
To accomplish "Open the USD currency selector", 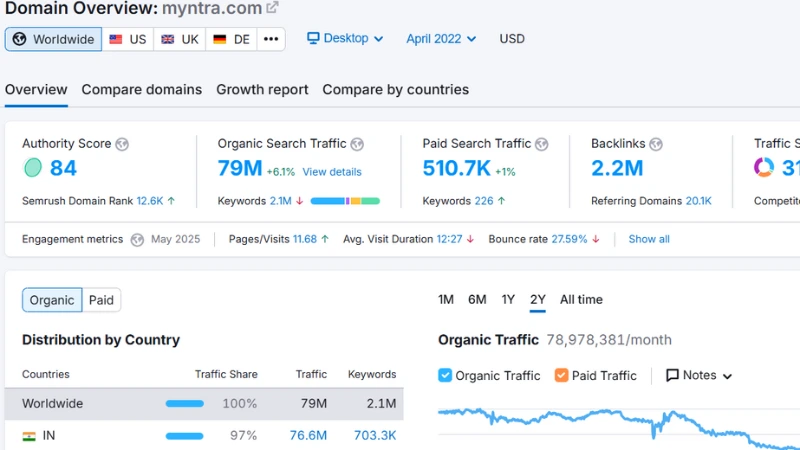I will (512, 39).
